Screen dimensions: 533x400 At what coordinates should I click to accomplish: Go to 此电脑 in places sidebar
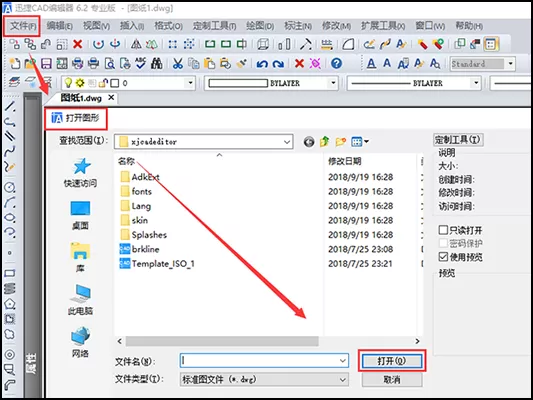(x=81, y=300)
